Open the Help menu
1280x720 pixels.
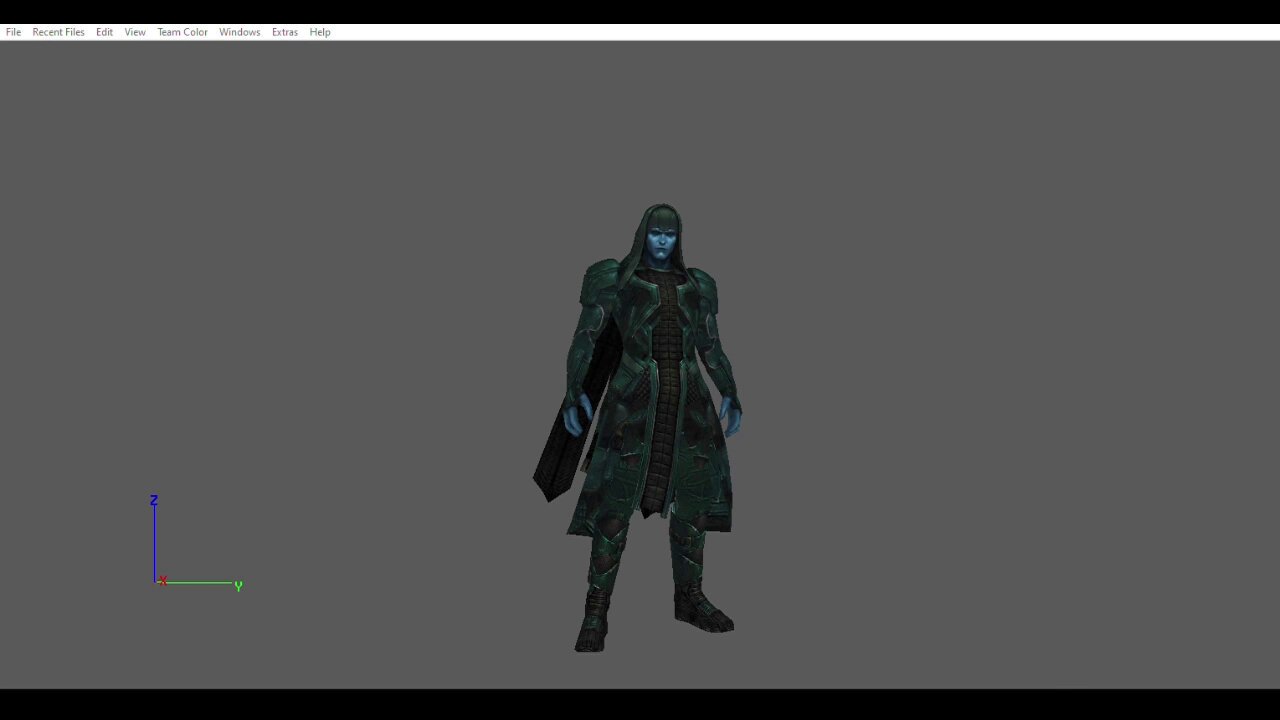click(320, 32)
